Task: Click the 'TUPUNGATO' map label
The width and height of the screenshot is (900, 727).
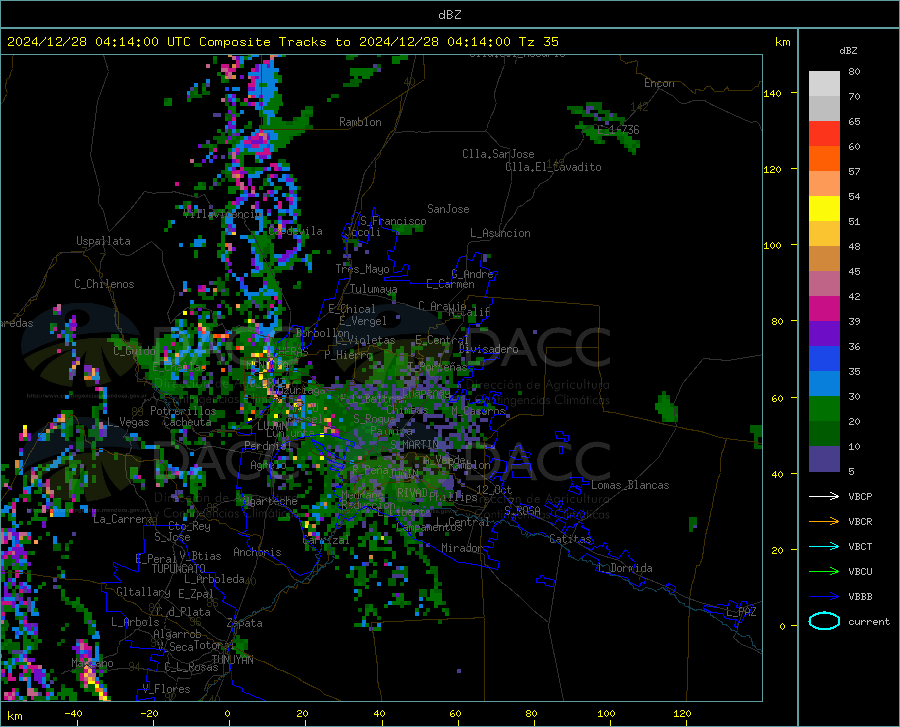Action: (x=179, y=569)
